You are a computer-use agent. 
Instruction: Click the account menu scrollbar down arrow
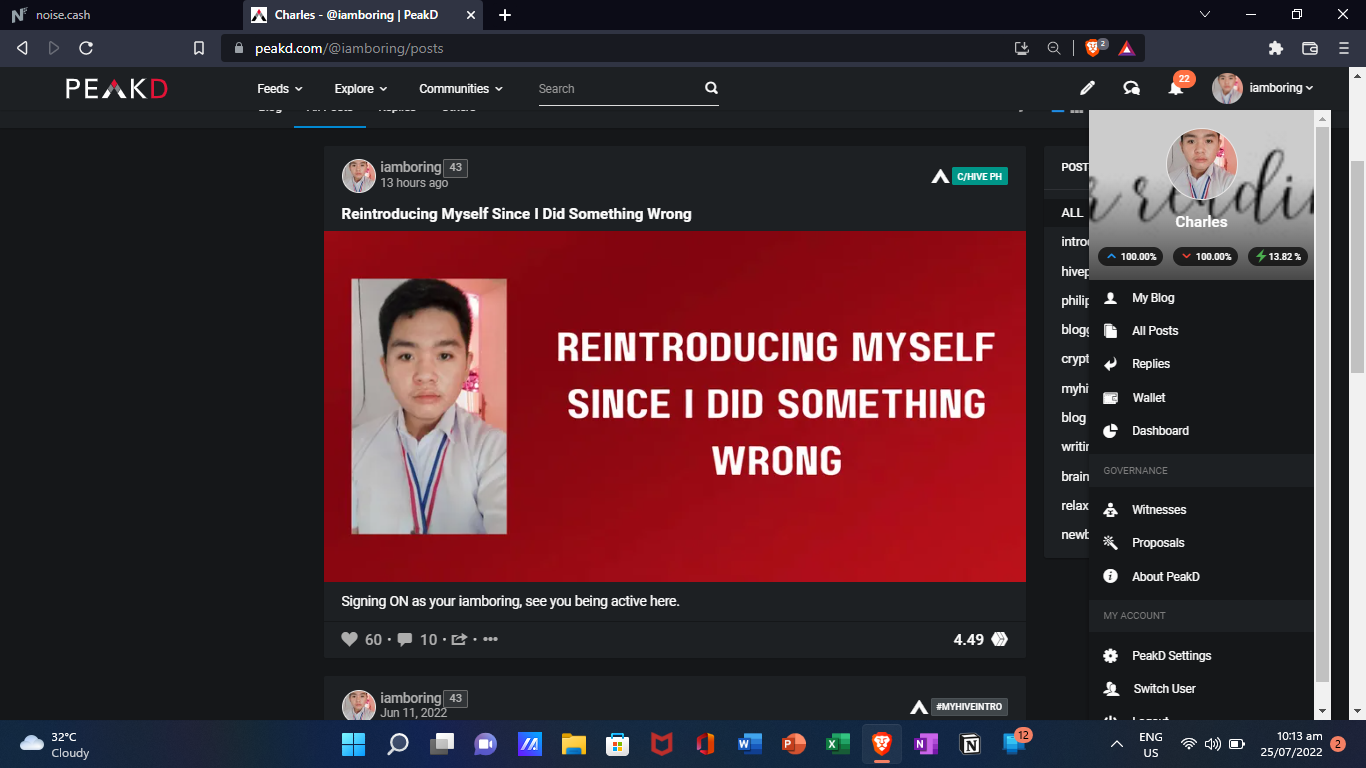click(1322, 711)
